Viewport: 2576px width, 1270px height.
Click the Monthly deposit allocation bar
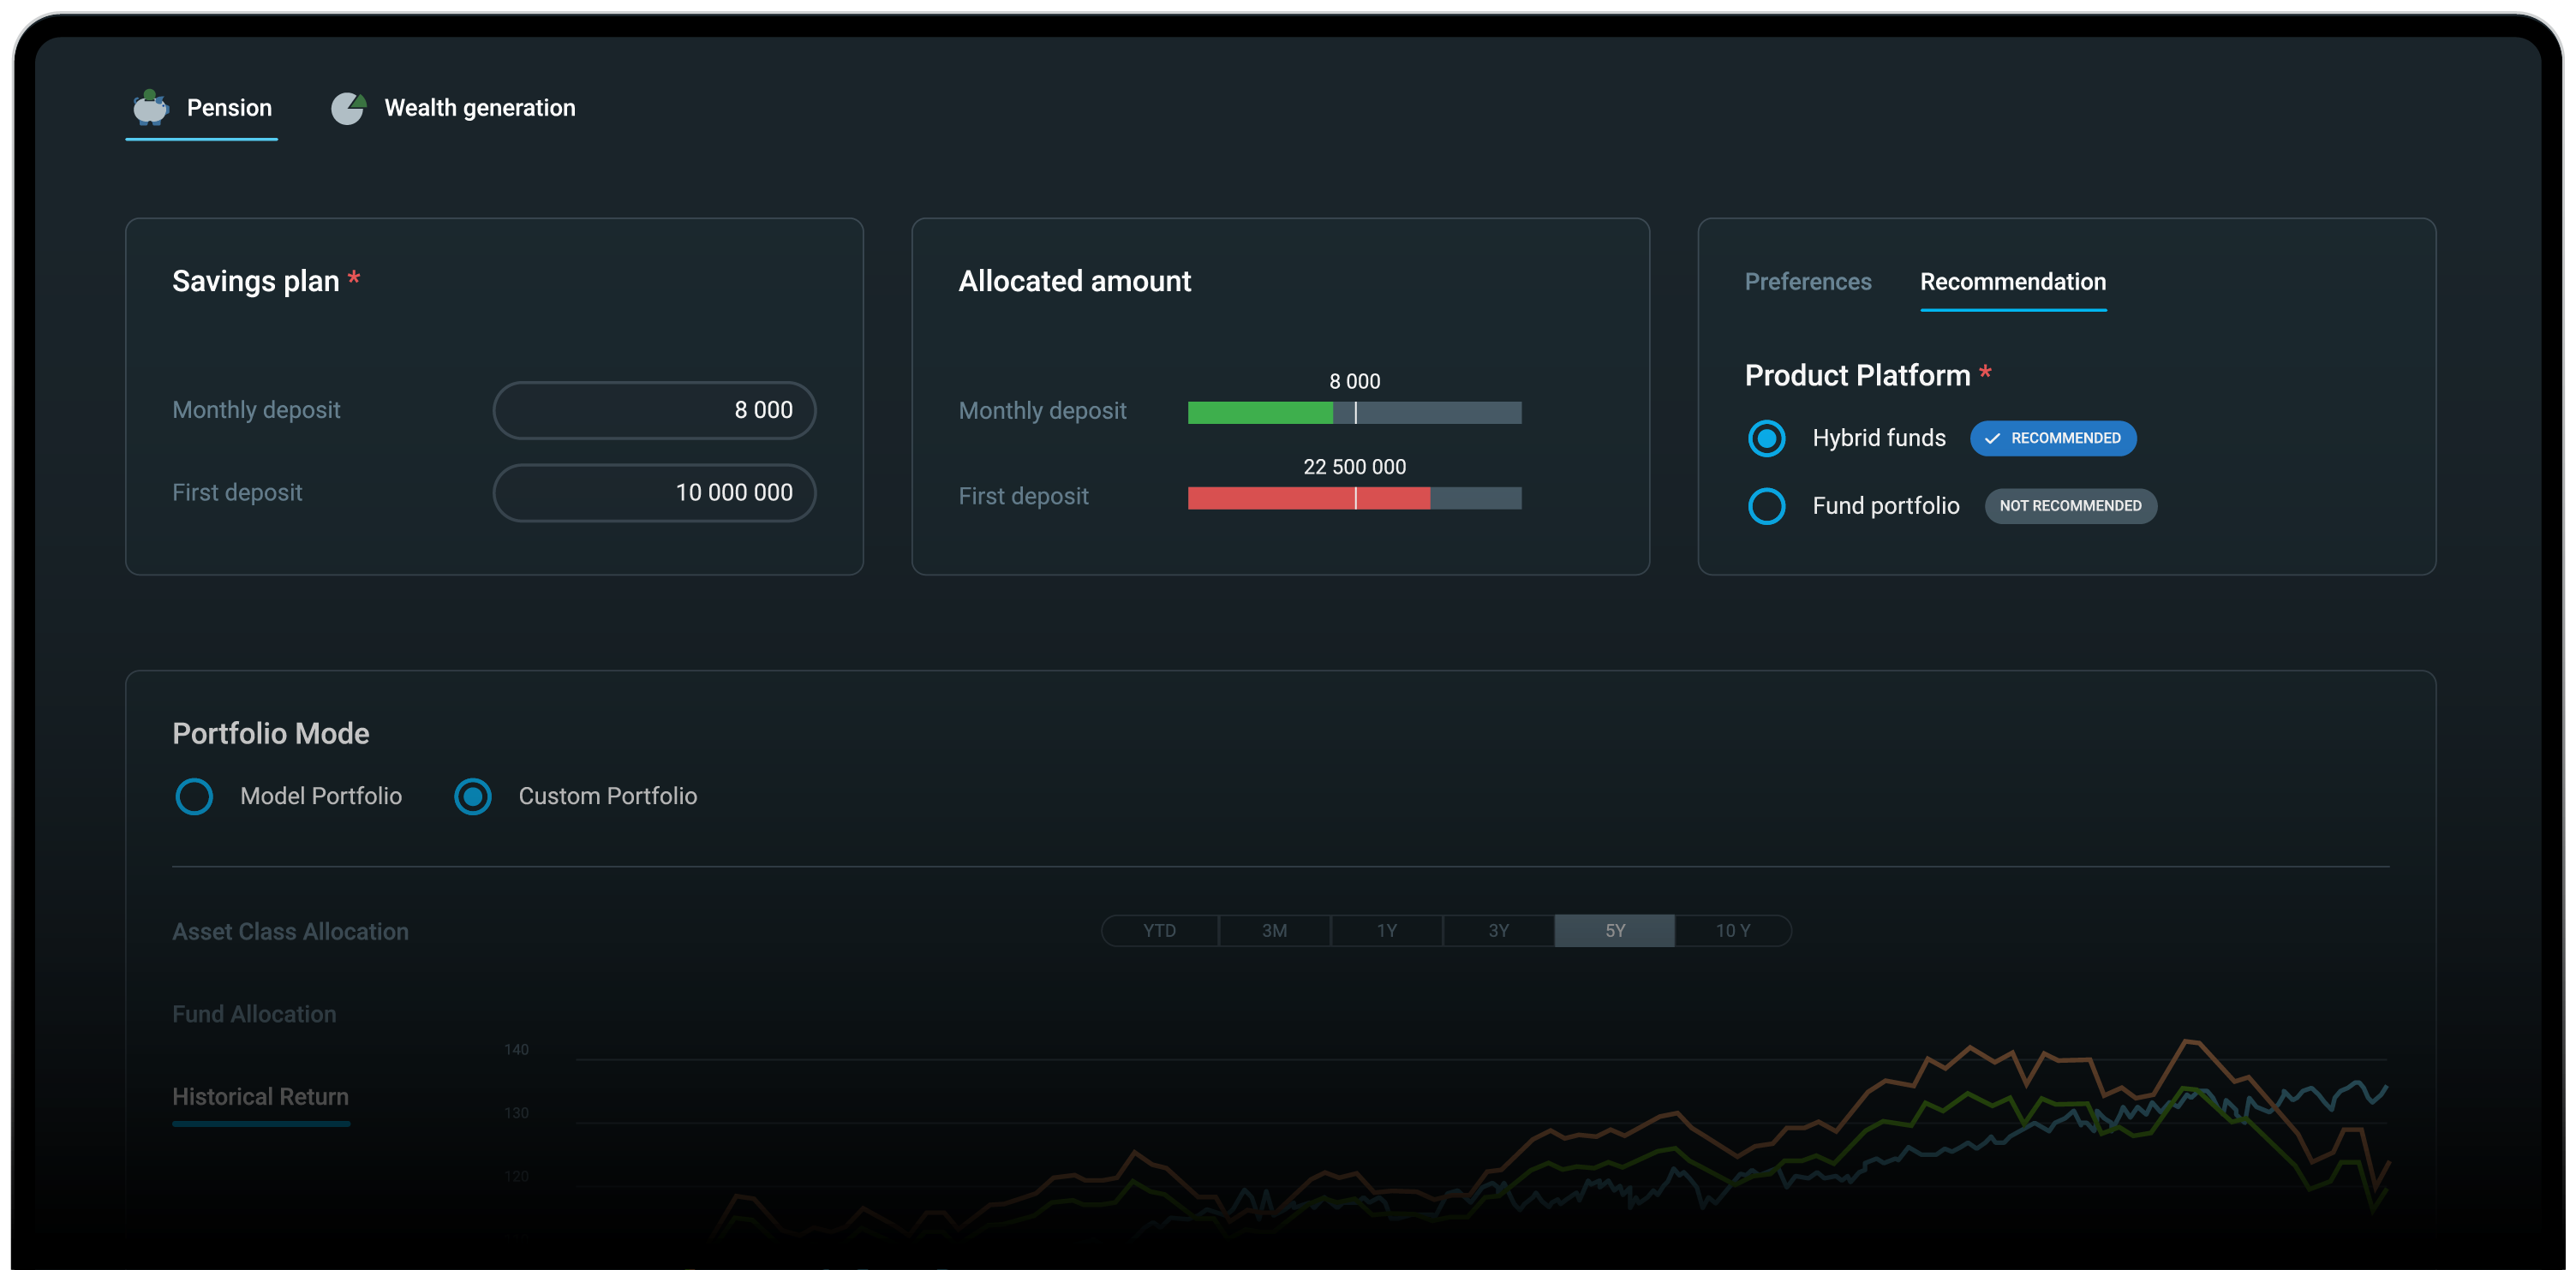click(x=1355, y=412)
